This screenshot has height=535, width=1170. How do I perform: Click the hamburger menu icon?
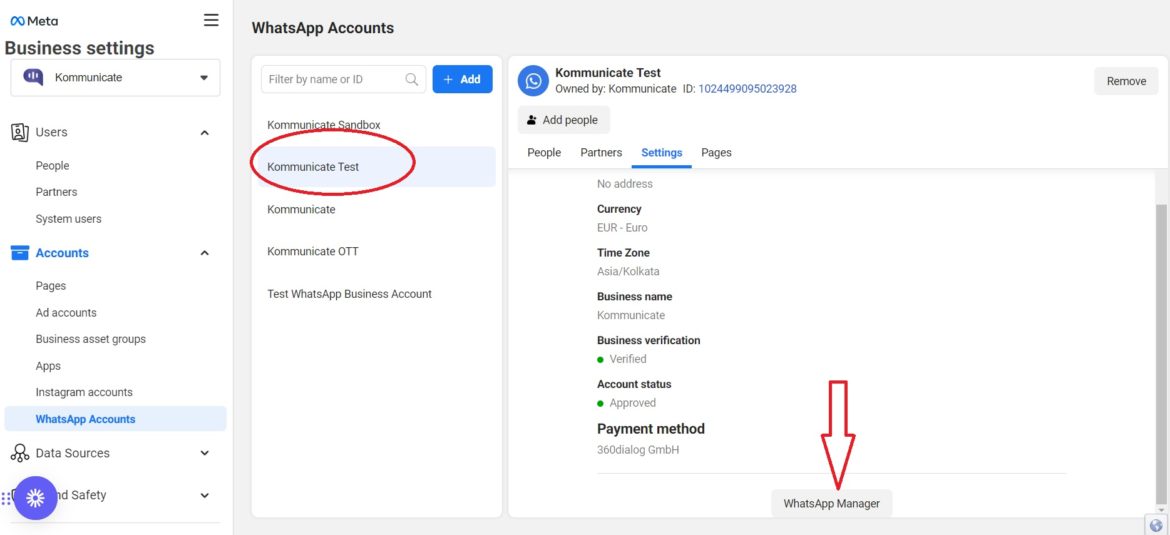click(x=210, y=20)
